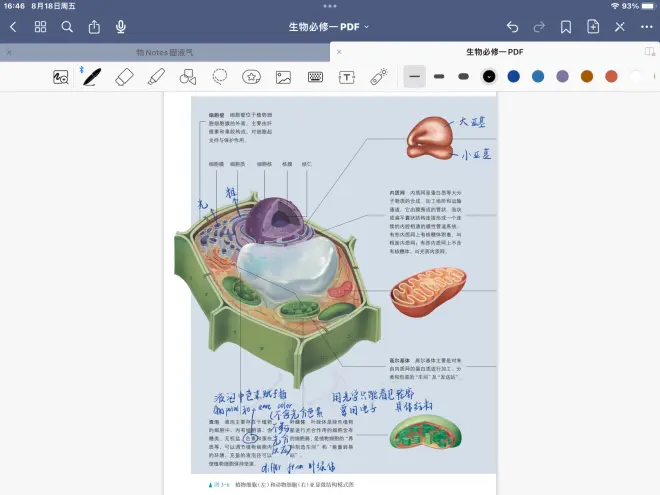Toggle microphone audio recording

pos(121,27)
